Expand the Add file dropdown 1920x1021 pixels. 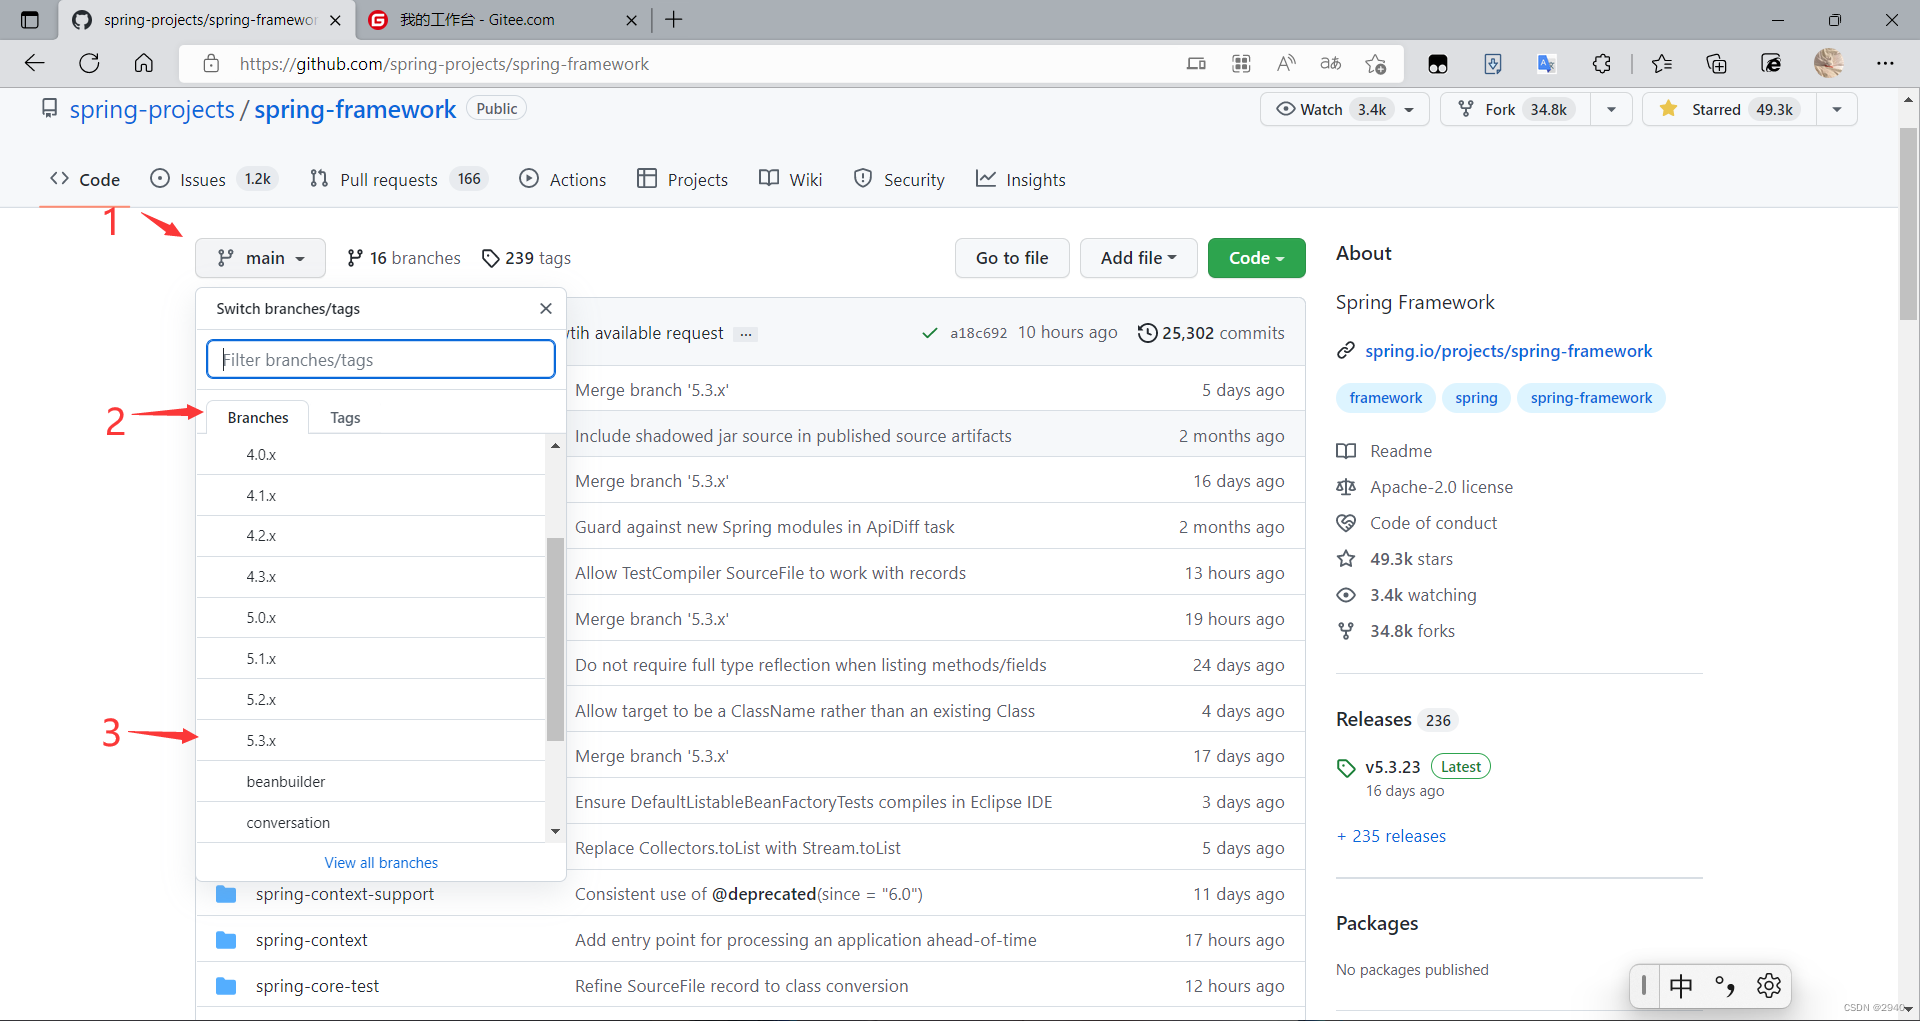[x=1138, y=258]
